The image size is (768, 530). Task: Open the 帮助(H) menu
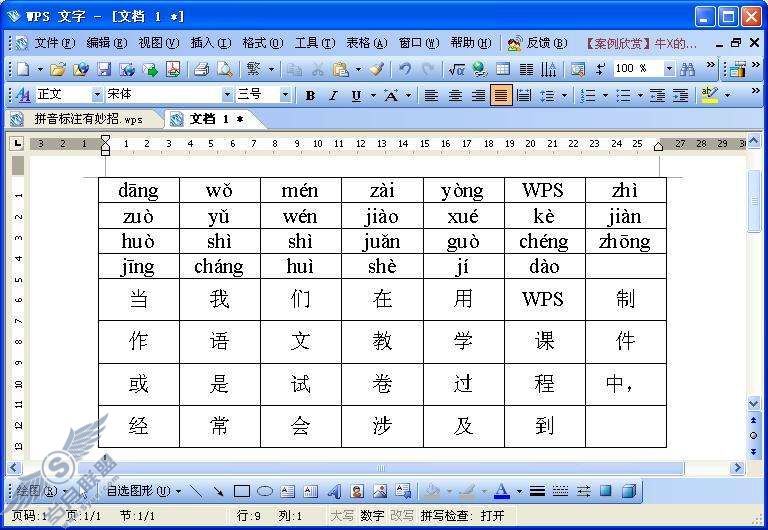point(471,43)
